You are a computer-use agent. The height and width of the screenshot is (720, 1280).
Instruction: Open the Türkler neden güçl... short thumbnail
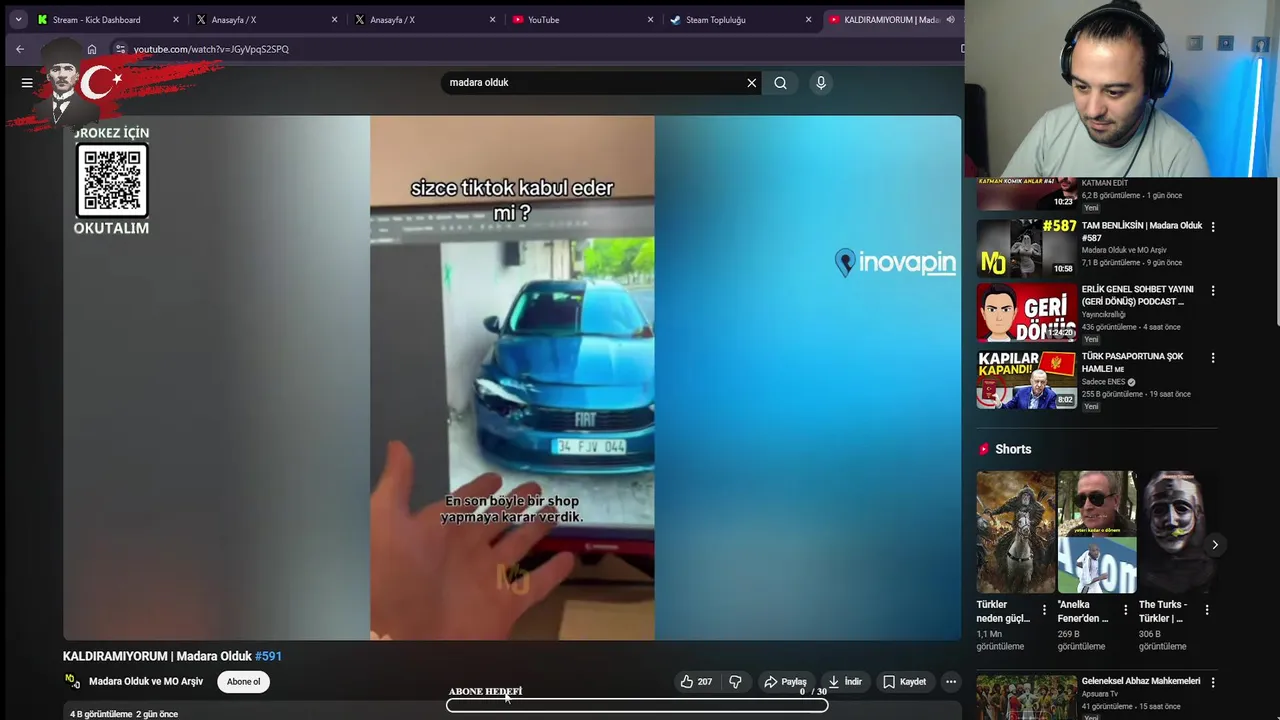click(x=1016, y=532)
